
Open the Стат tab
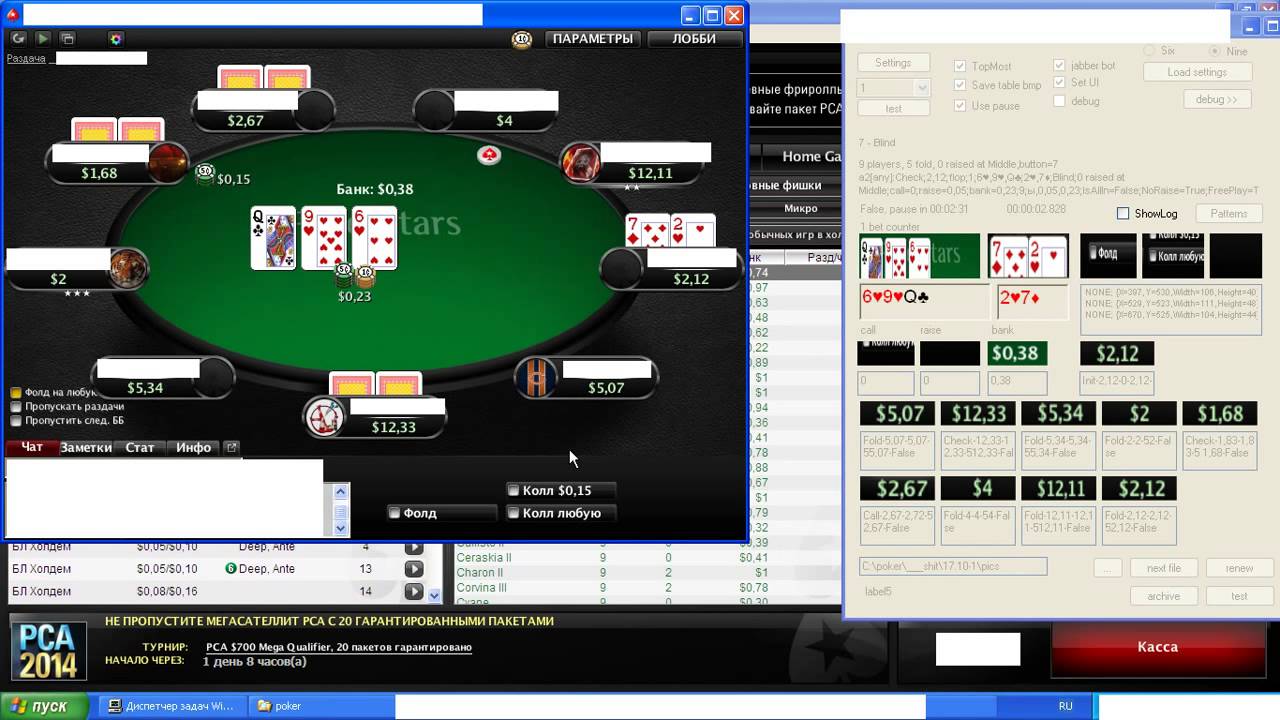coord(140,447)
